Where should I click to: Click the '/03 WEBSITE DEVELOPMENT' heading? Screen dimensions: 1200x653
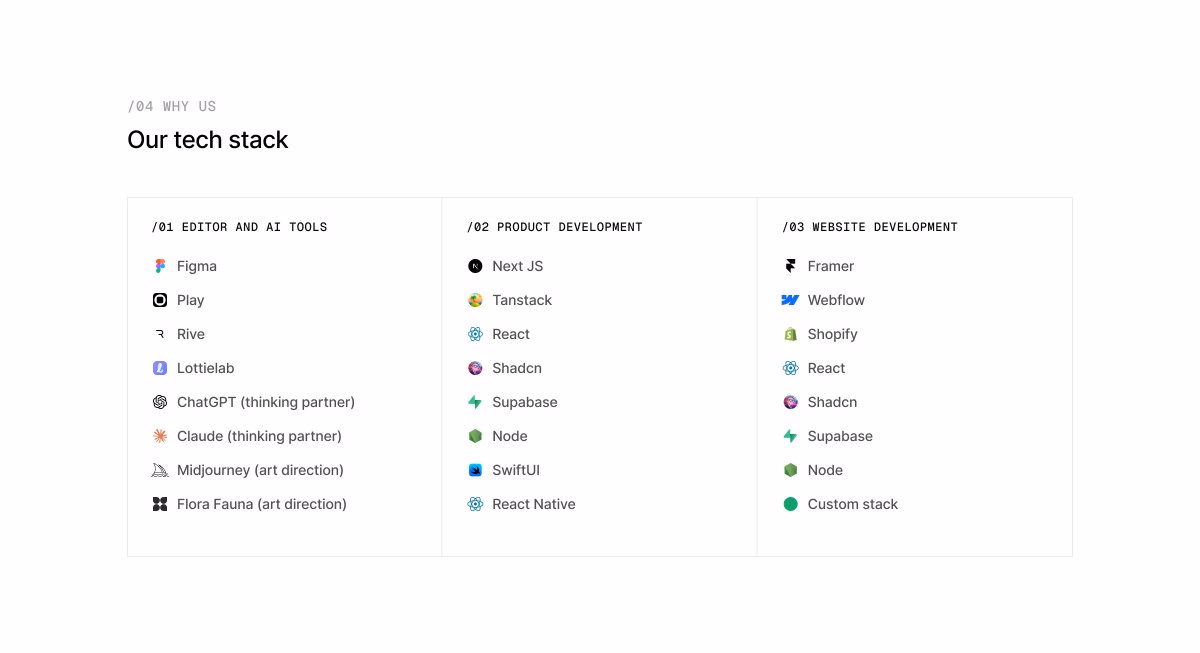tap(870, 227)
